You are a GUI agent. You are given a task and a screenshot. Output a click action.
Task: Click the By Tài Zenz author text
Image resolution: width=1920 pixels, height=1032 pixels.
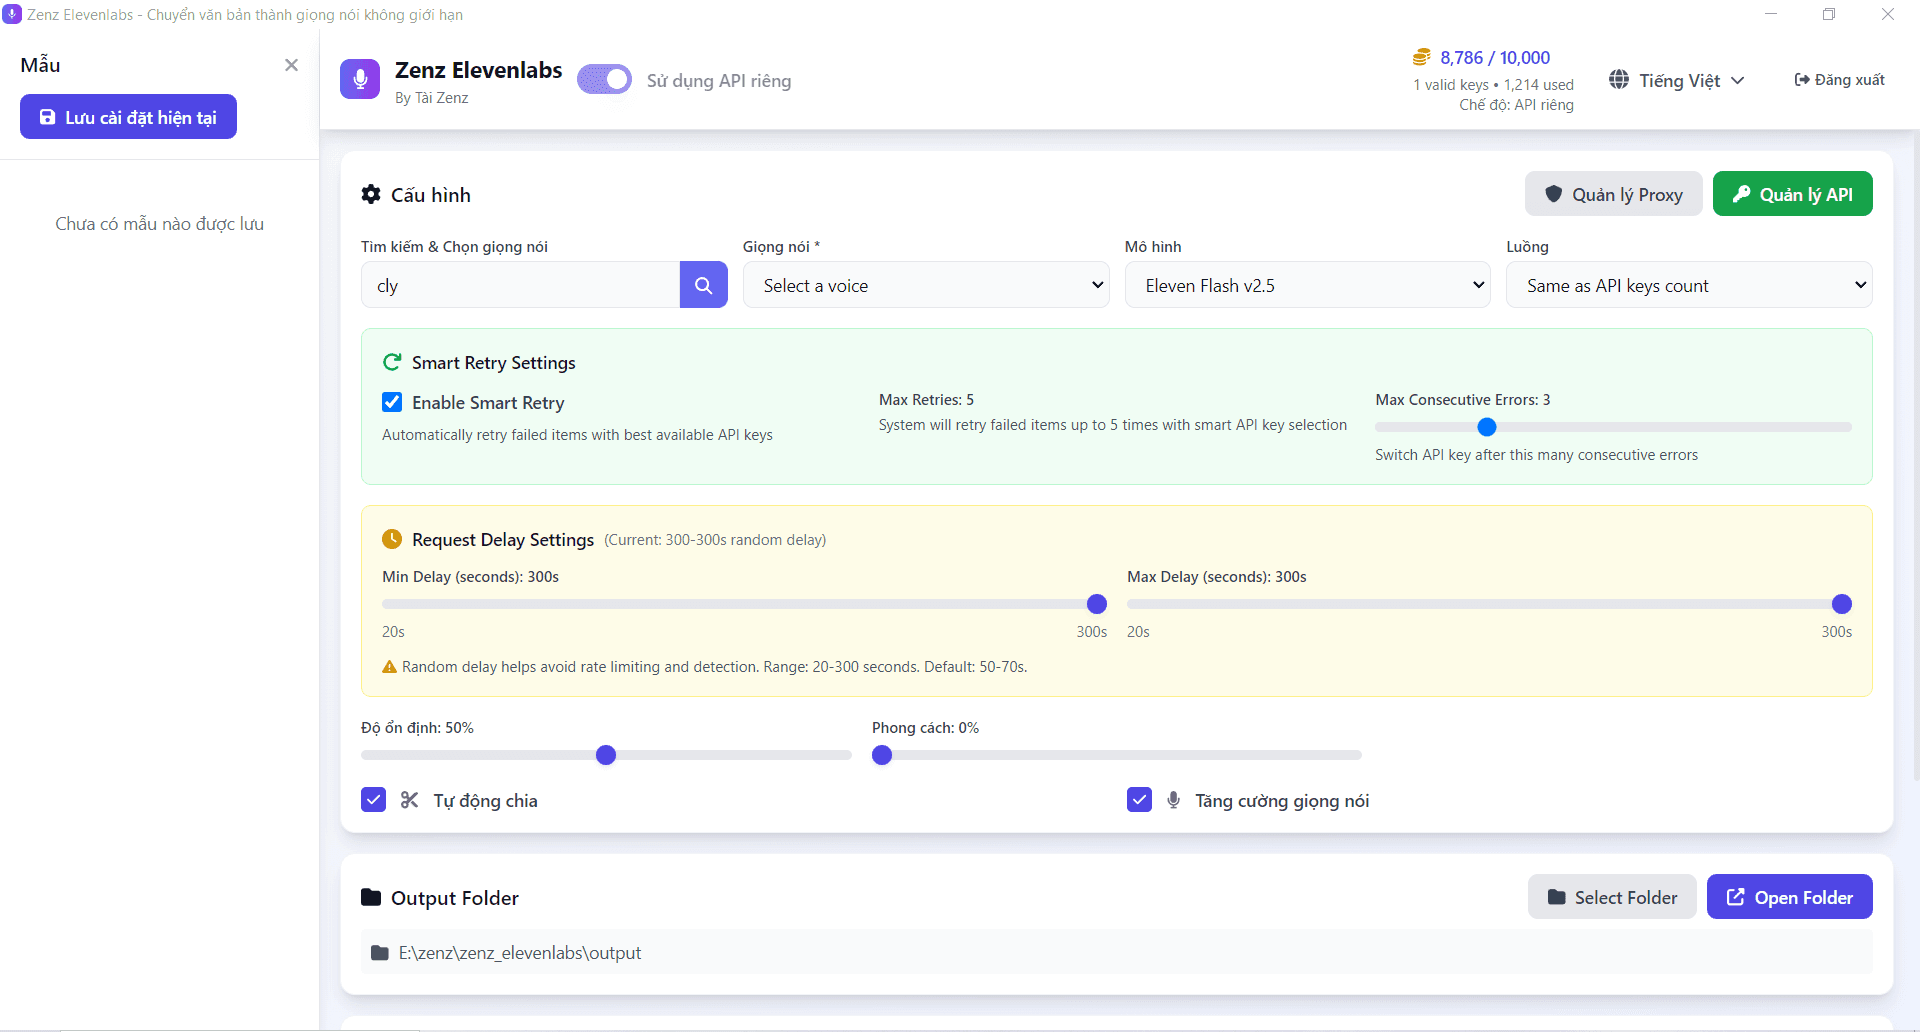pyautogui.click(x=432, y=98)
